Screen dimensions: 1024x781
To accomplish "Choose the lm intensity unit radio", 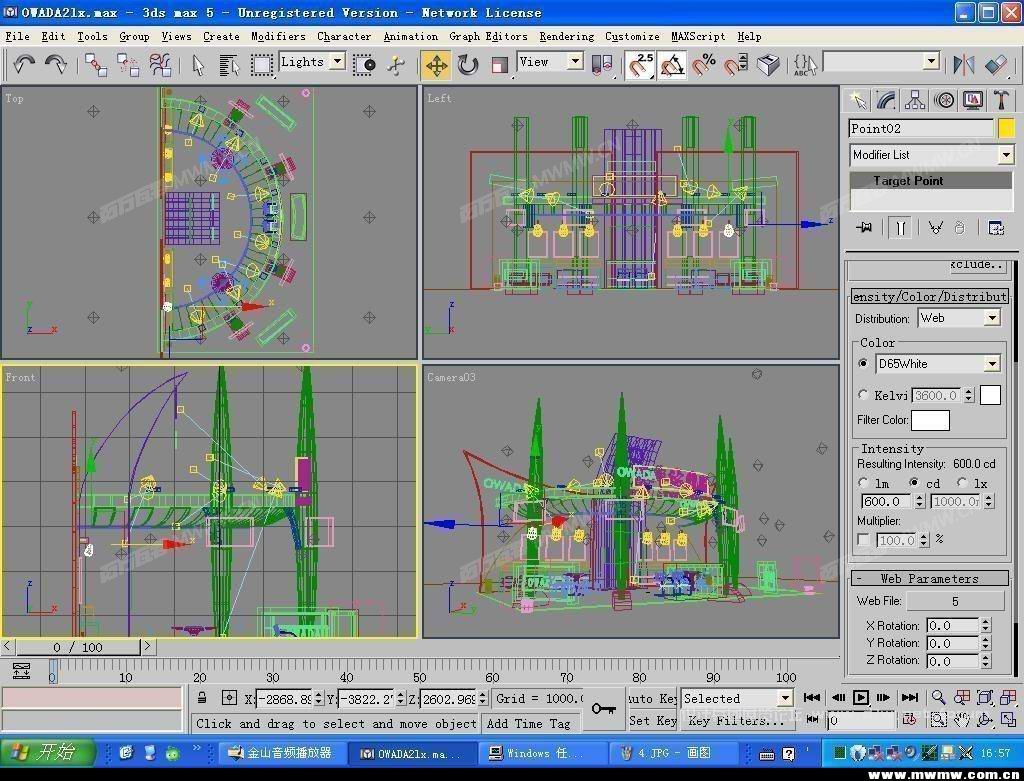I will (863, 483).
